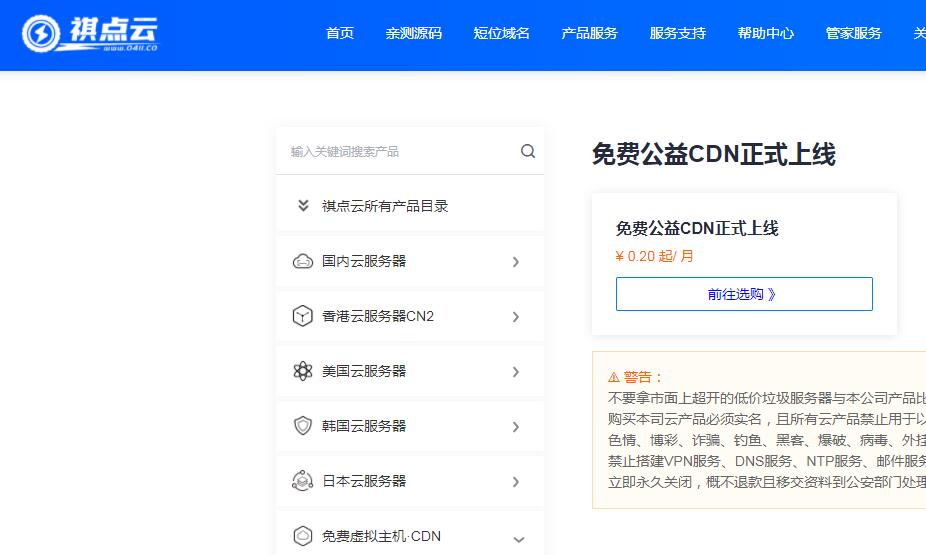Open the 服务支持 nav menu
The width and height of the screenshot is (926, 555).
tap(678, 33)
